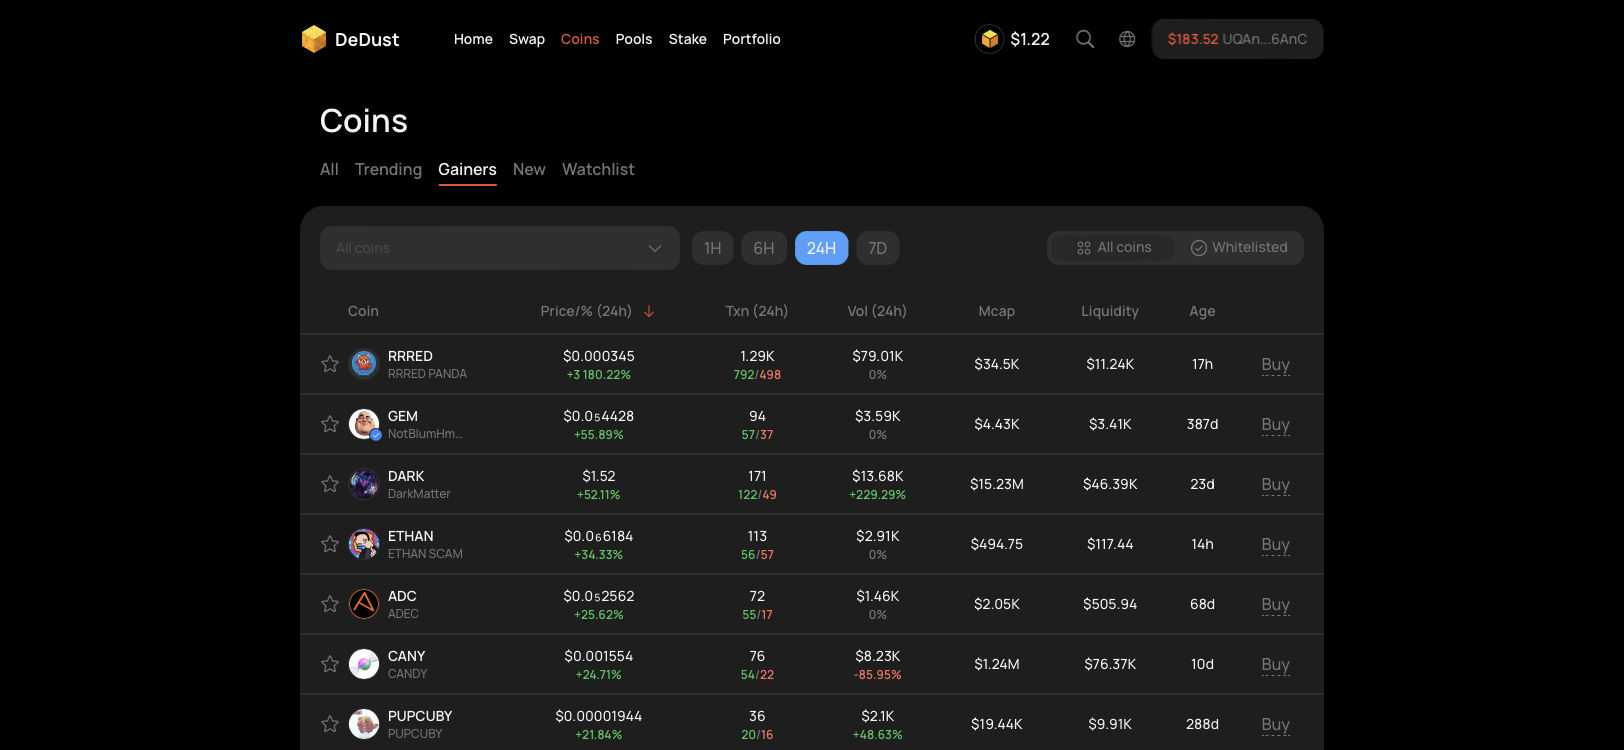
Task: Switch to the New tab
Action: pos(529,169)
